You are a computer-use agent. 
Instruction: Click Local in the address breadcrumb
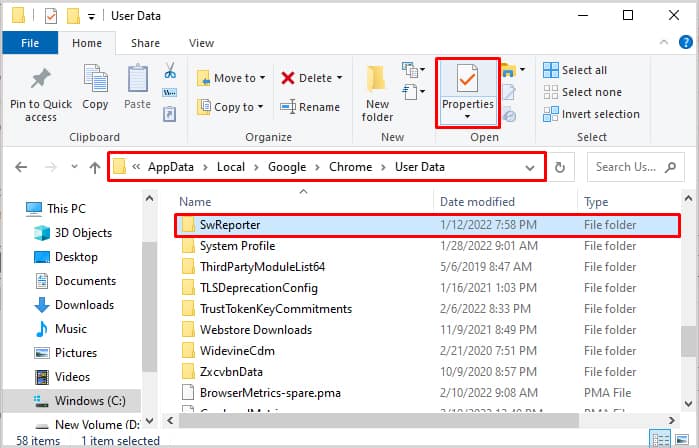click(231, 167)
